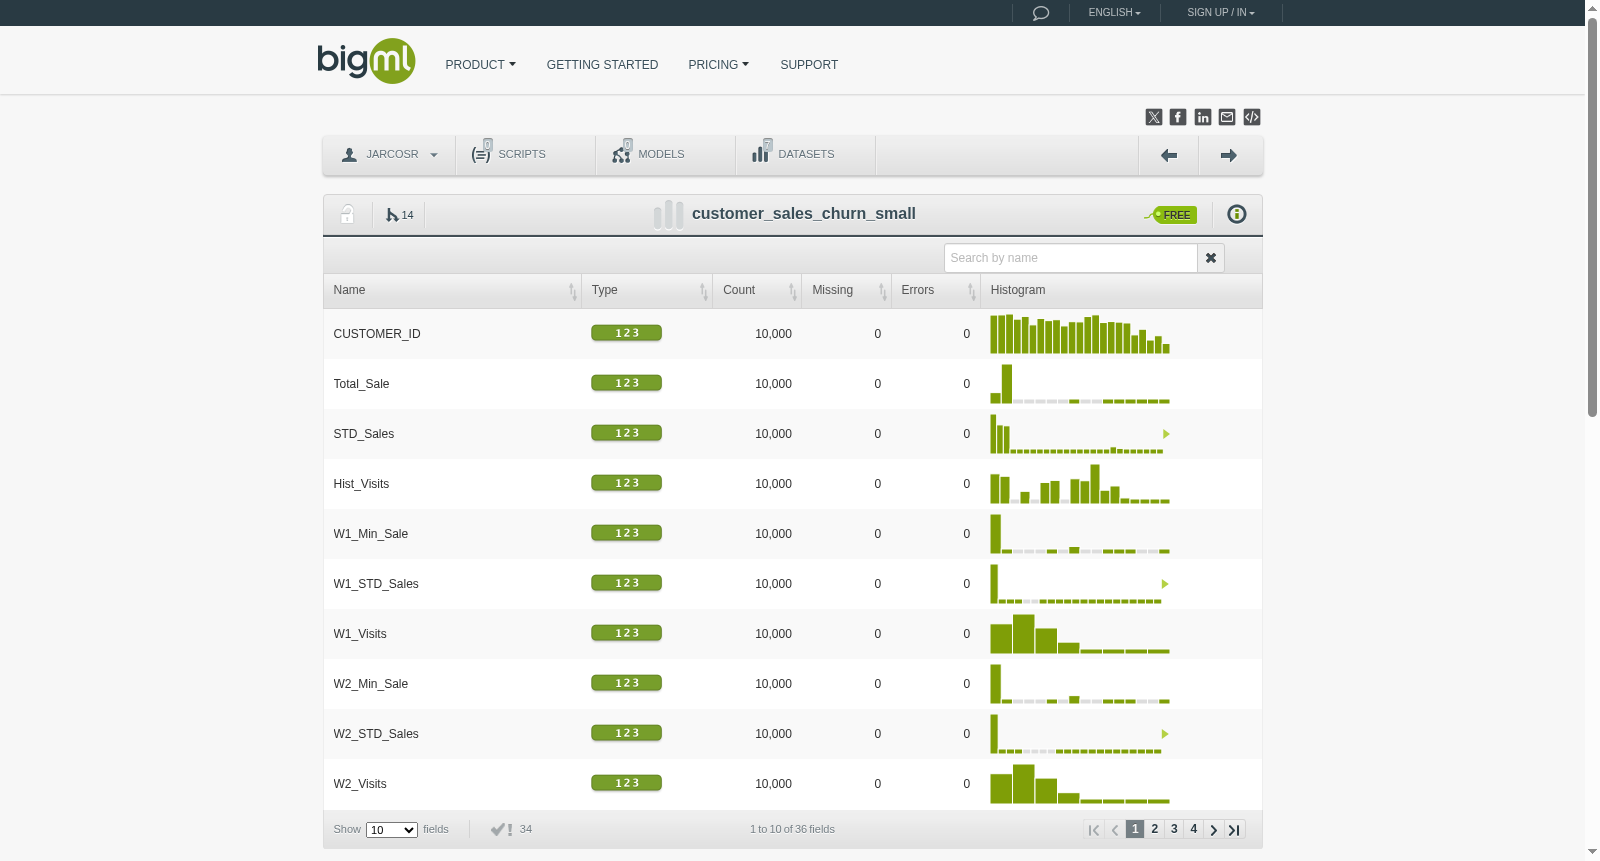Open GETTING STARTED menu item
1600x861 pixels.
[602, 65]
